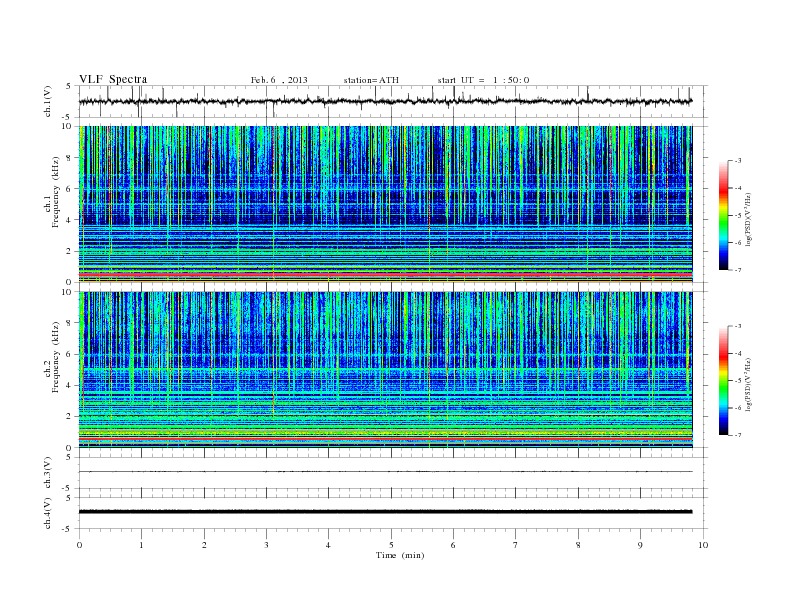Click tick "7" on the Time axis
The height and width of the screenshot is (612, 792).
516,545
